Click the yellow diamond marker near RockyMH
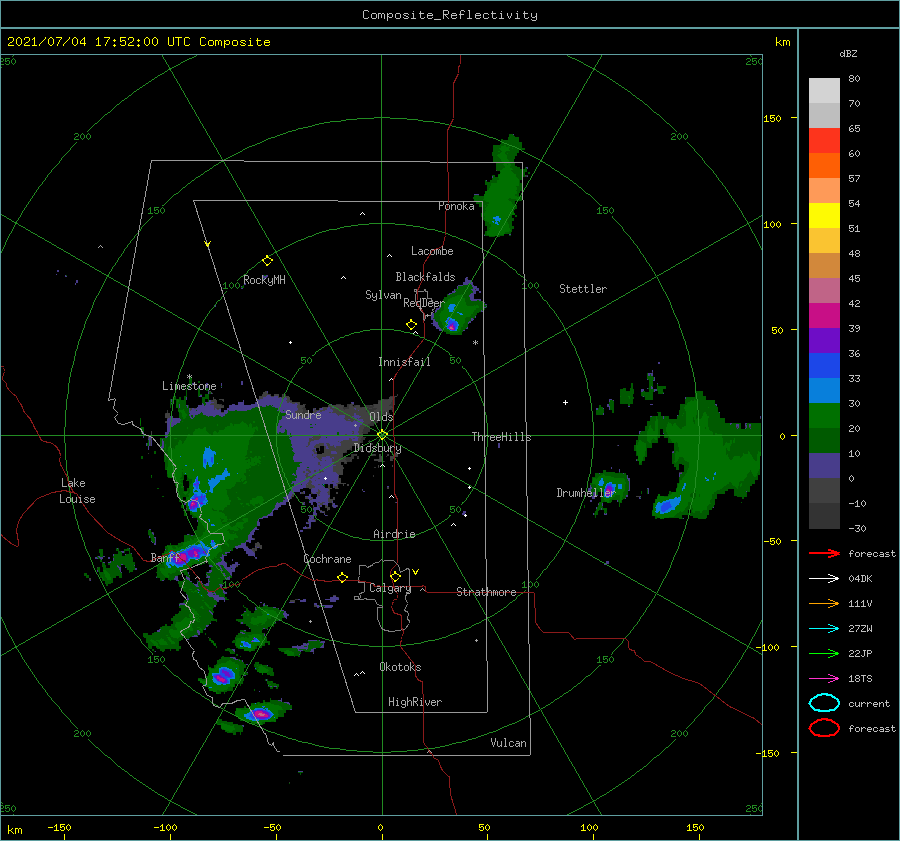This screenshot has width=900, height=841. [x=267, y=261]
